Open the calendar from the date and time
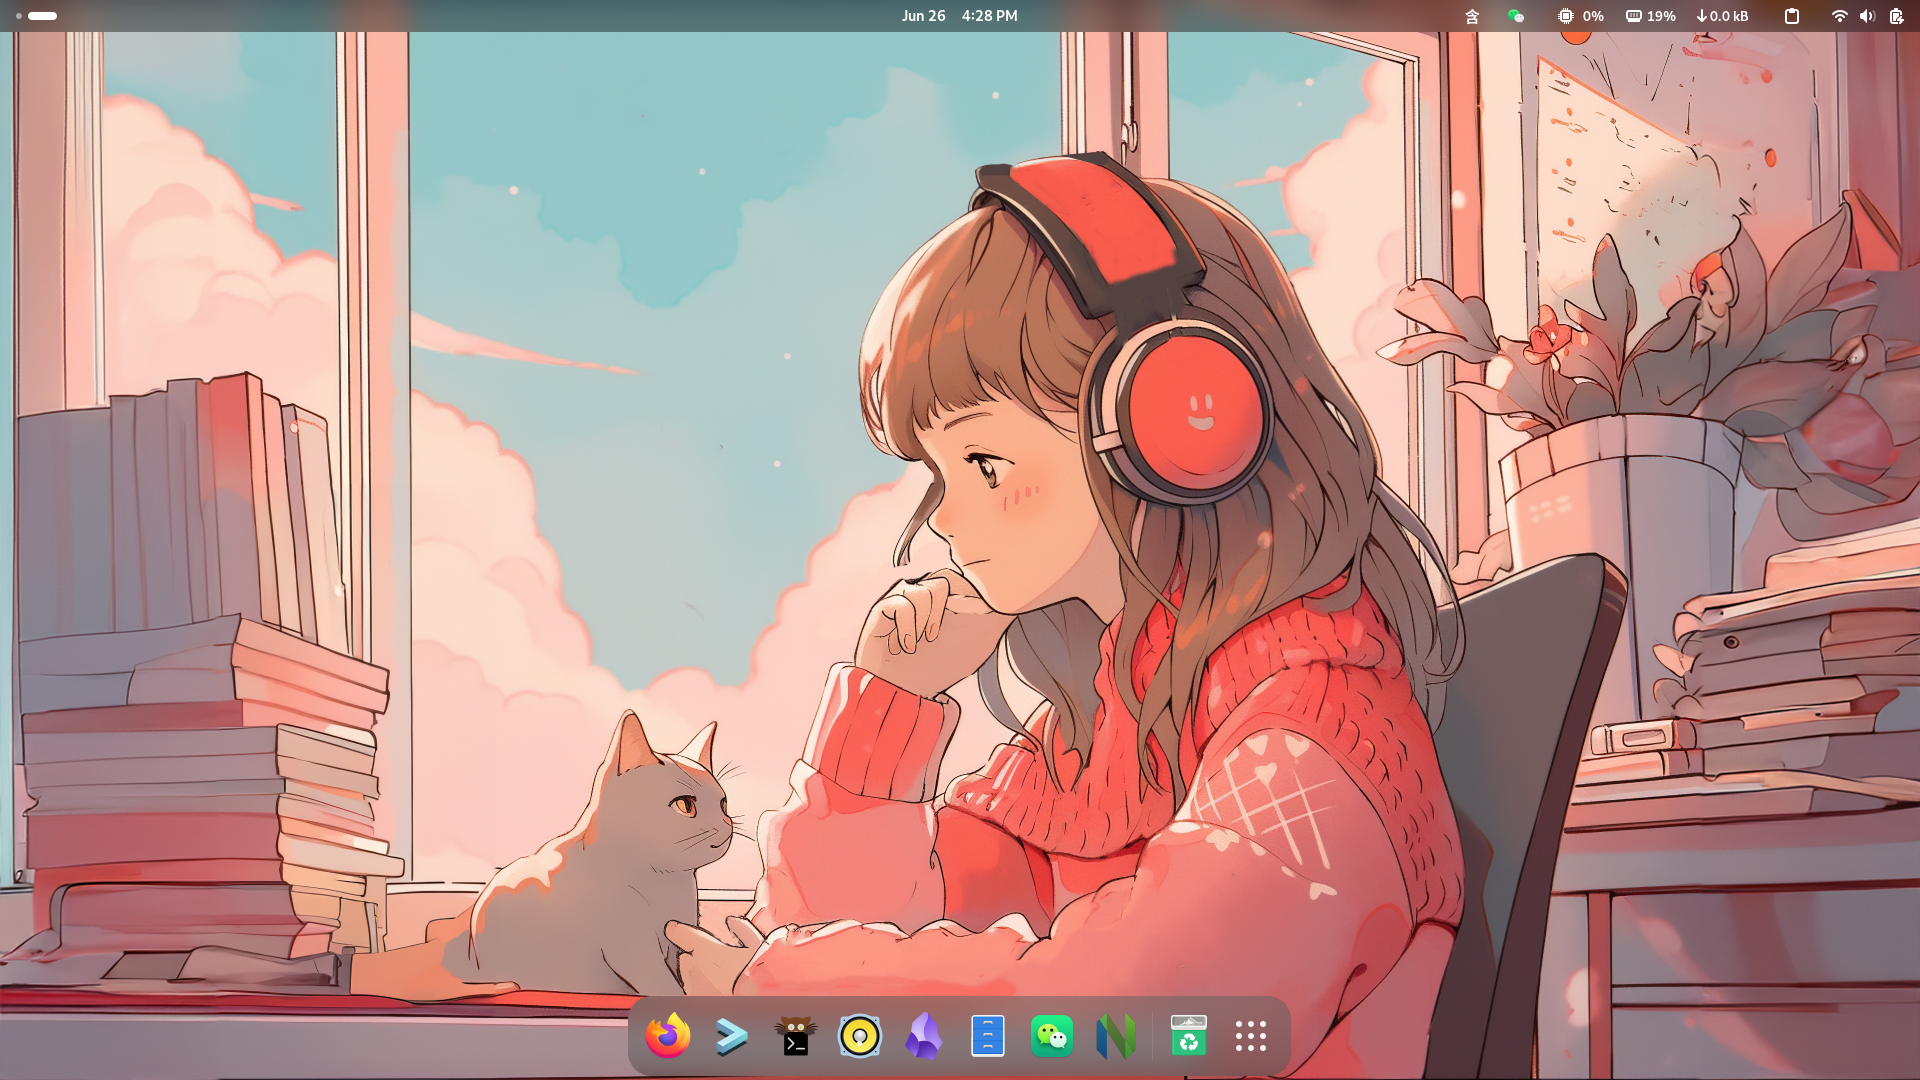1920x1080 pixels. coord(959,16)
